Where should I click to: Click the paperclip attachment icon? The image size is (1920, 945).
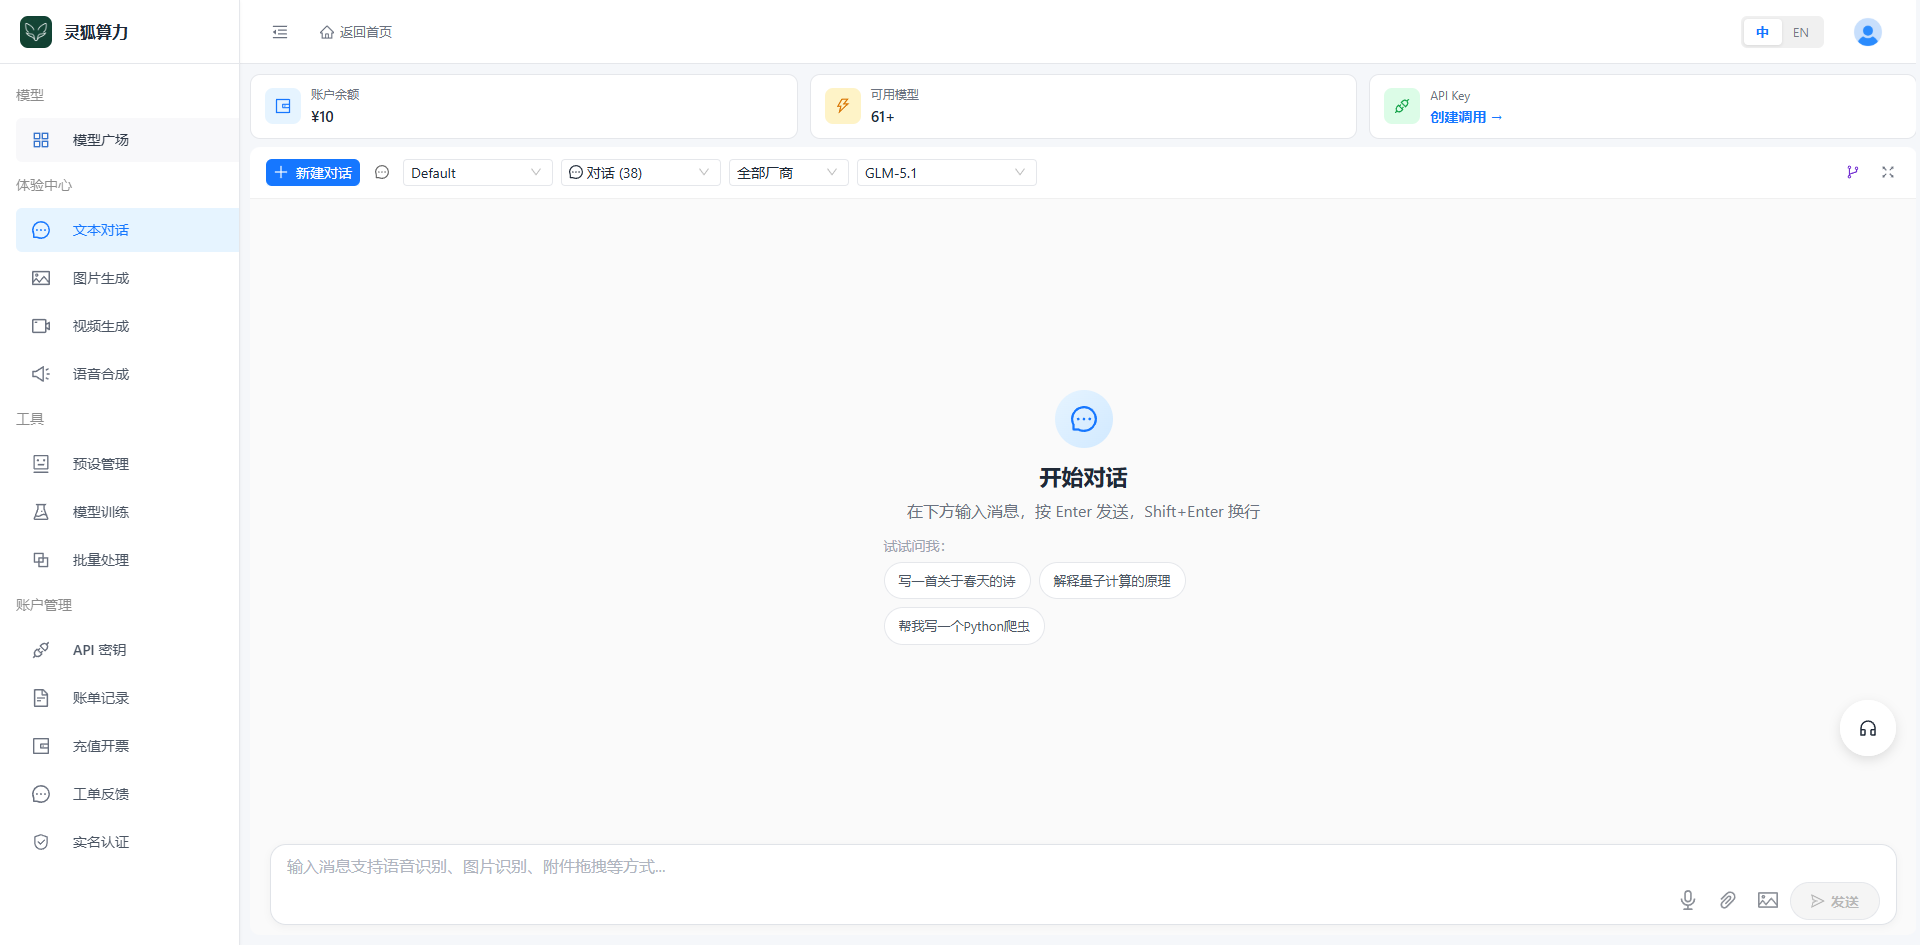(x=1728, y=901)
